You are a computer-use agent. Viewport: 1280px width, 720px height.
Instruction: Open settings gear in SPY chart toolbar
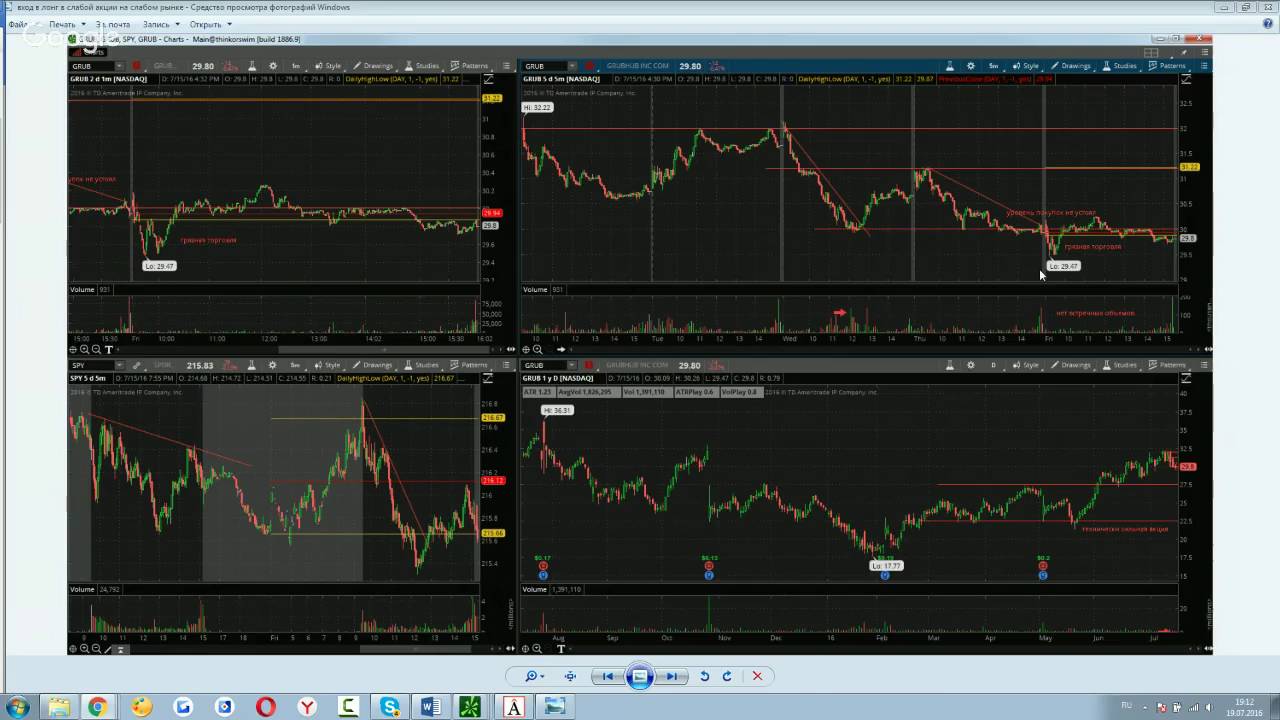(273, 365)
